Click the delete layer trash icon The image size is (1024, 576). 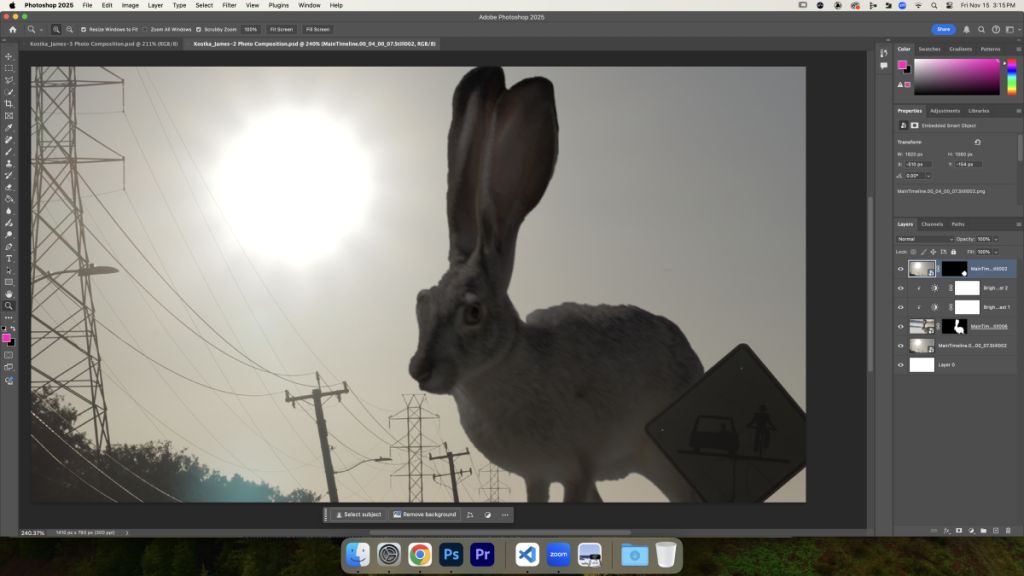[1008, 529]
